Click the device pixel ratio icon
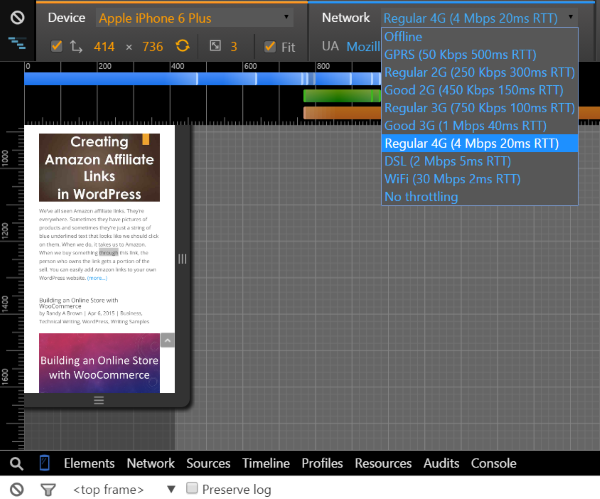Screen dimensions: 600x499 tap(215, 46)
